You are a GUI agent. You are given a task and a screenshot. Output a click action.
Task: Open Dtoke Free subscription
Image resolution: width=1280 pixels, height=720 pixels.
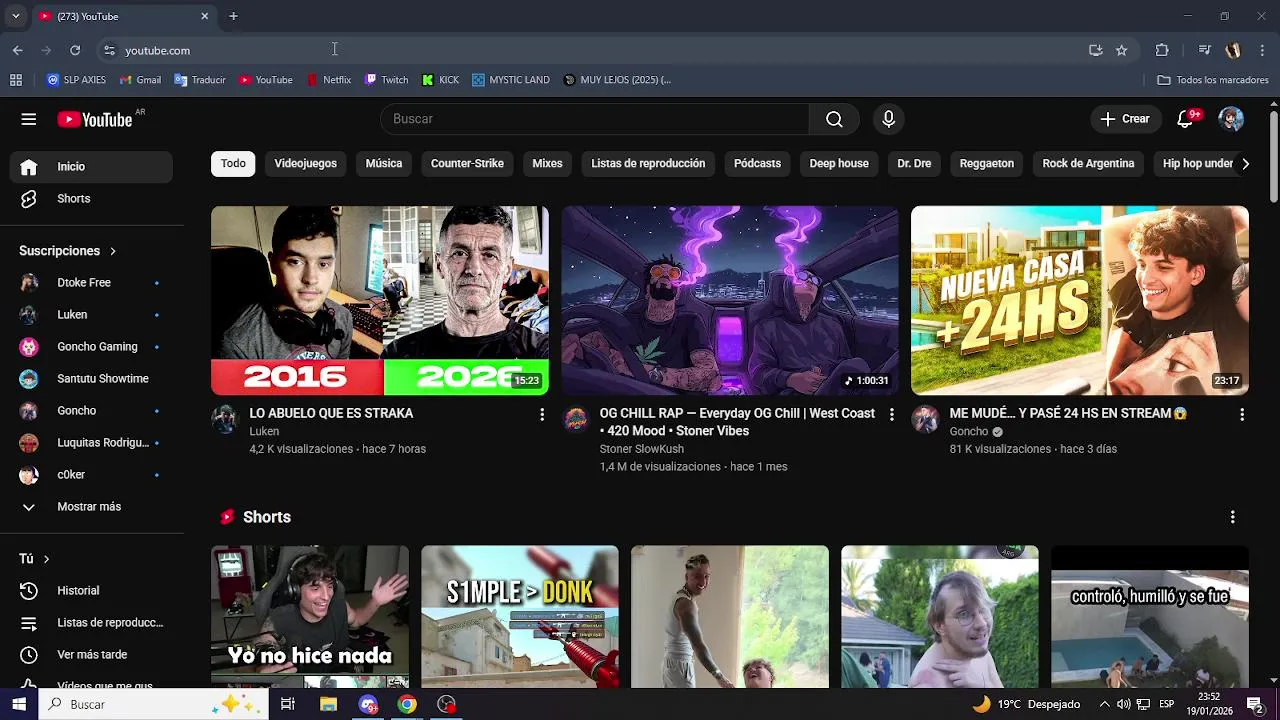coord(91,283)
